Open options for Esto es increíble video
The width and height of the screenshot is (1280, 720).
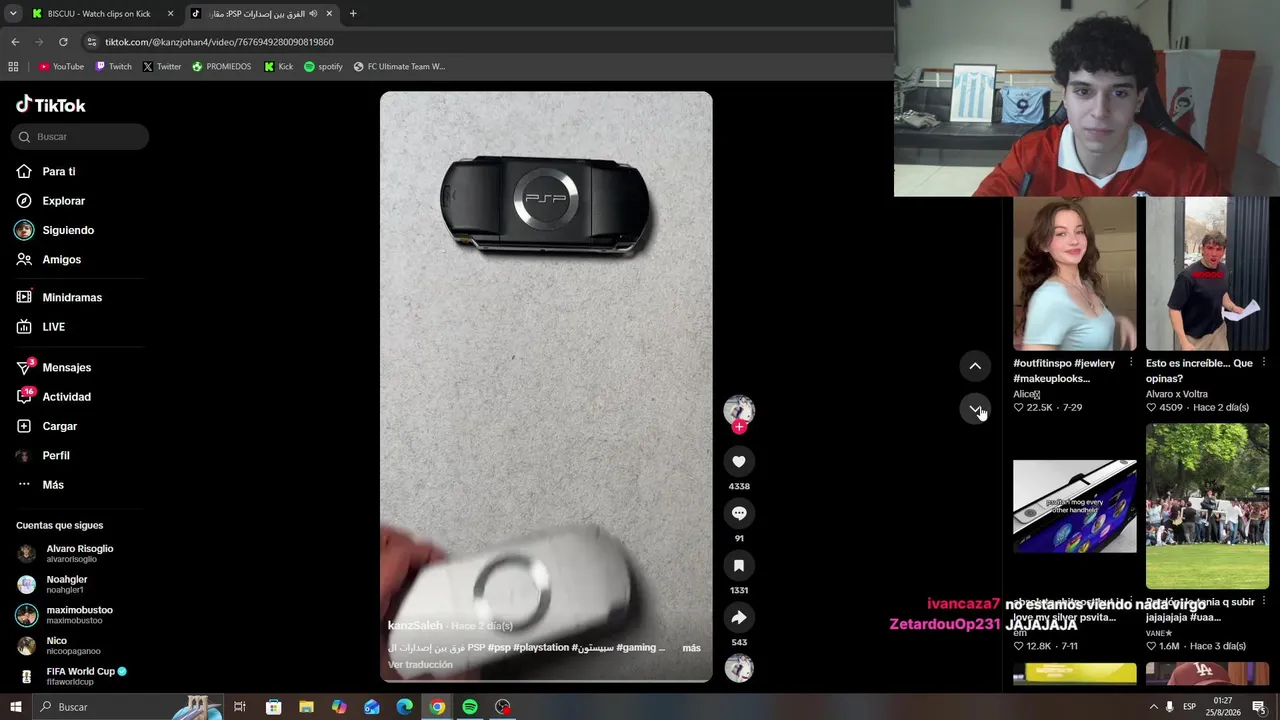1264,362
